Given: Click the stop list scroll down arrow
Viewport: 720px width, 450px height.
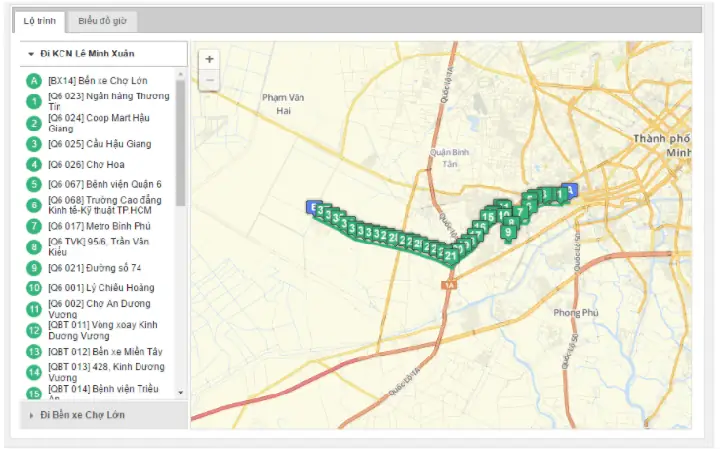Looking at the screenshot, I should (x=180, y=393).
